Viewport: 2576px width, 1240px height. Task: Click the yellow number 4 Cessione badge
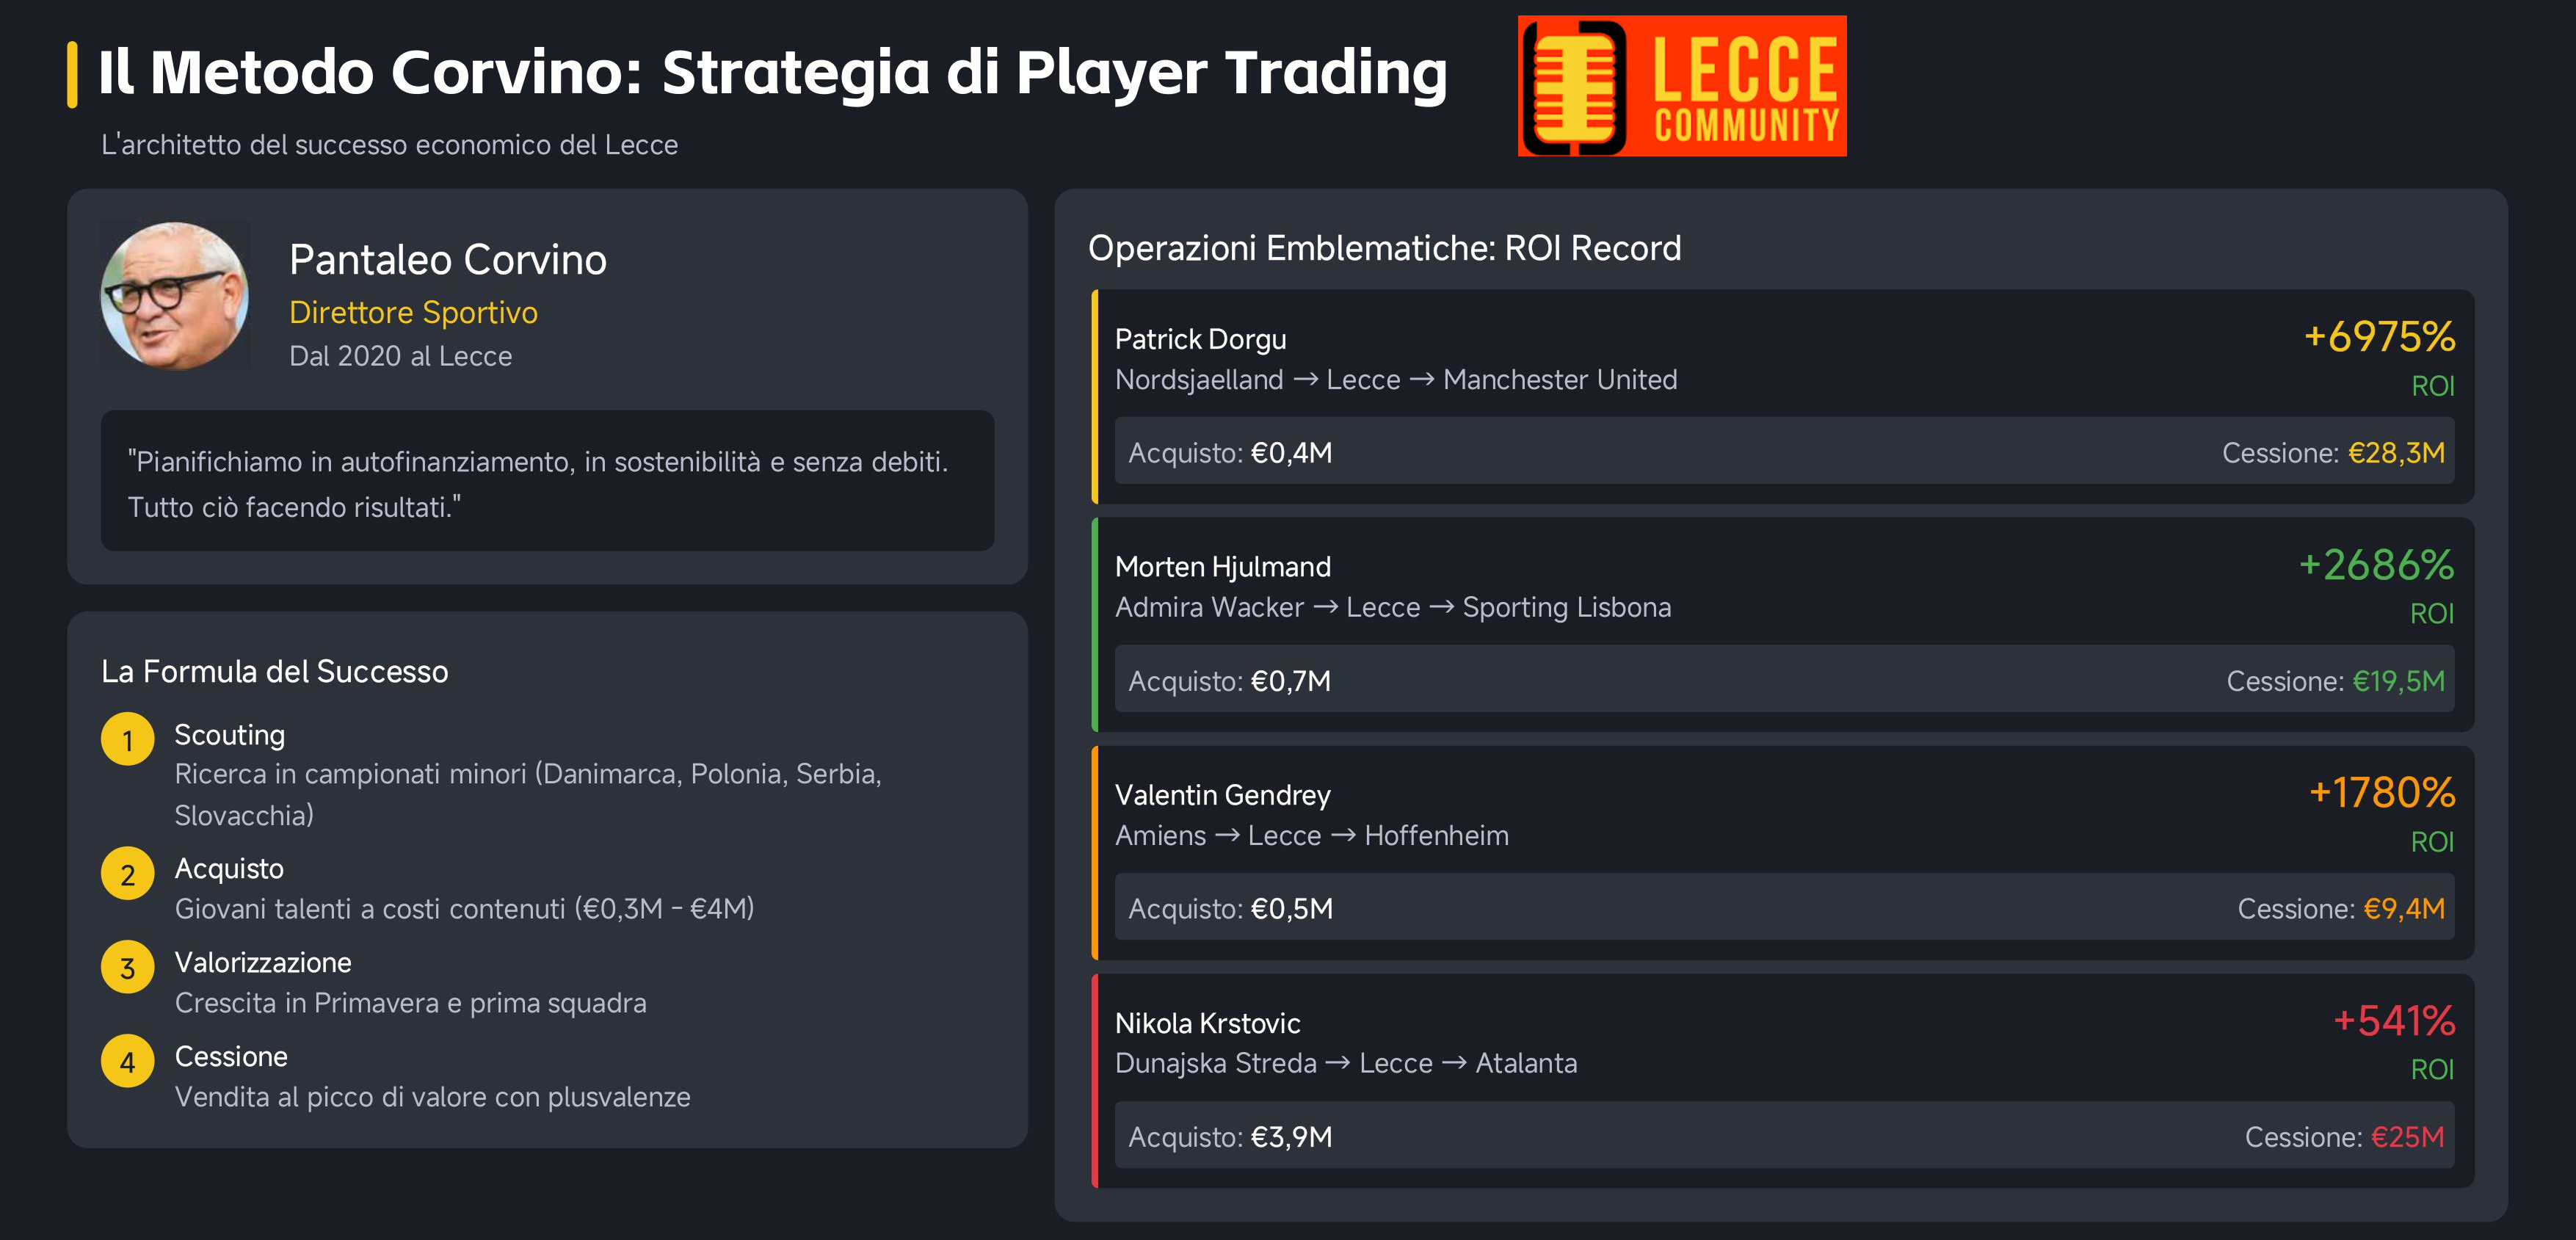128,1061
